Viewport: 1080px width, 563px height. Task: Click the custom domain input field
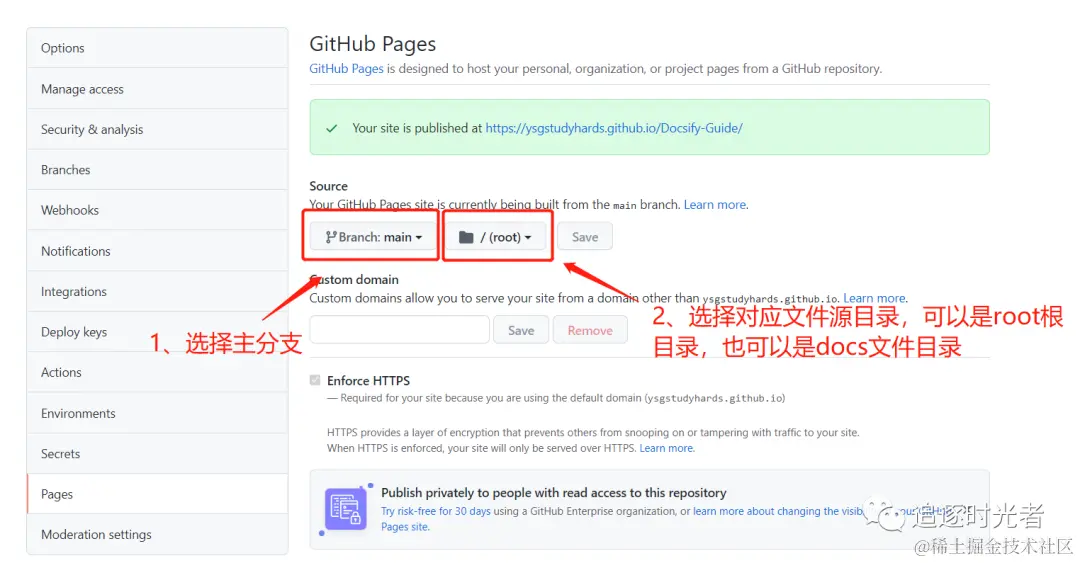(x=399, y=330)
